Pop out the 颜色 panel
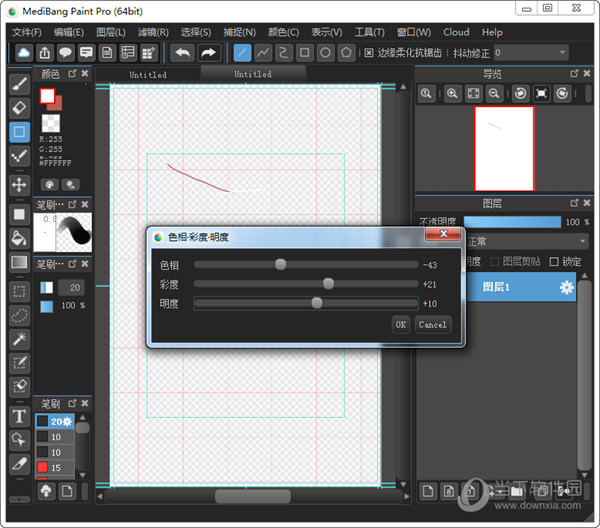Screen dimensions: 600x528 tap(72, 73)
